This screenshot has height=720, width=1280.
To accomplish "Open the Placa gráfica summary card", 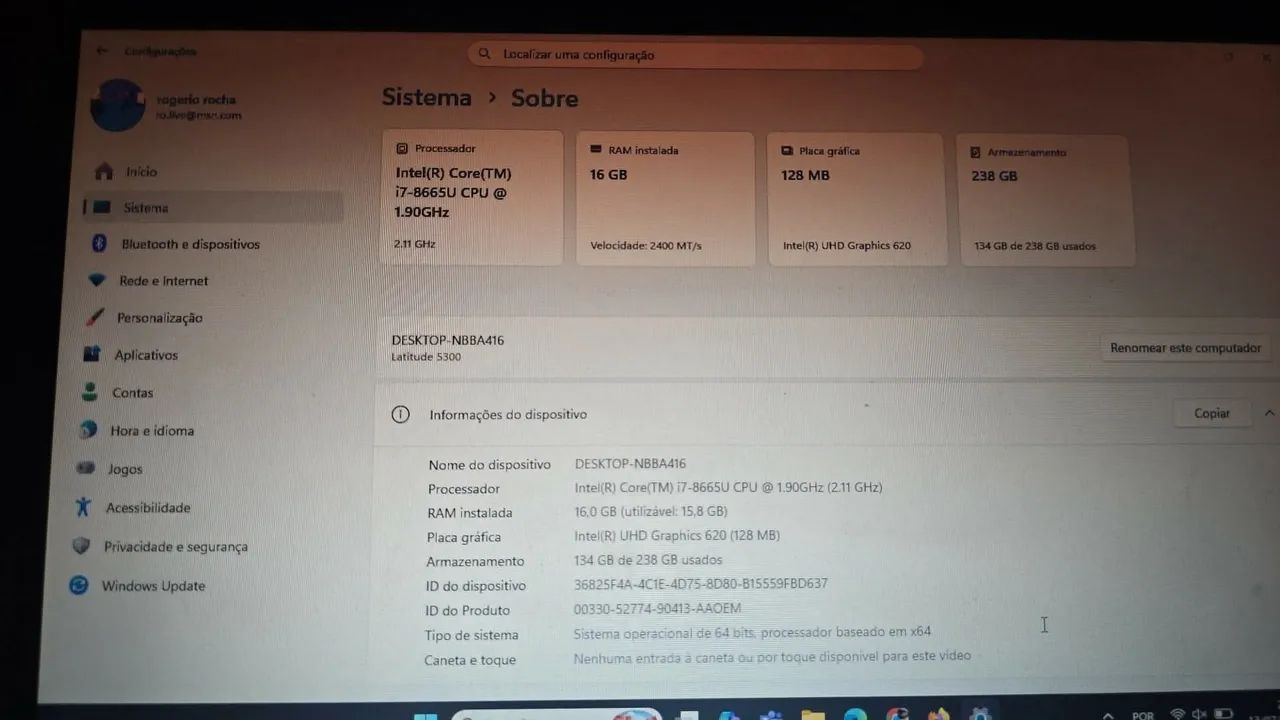I will pyautogui.click(x=856, y=200).
